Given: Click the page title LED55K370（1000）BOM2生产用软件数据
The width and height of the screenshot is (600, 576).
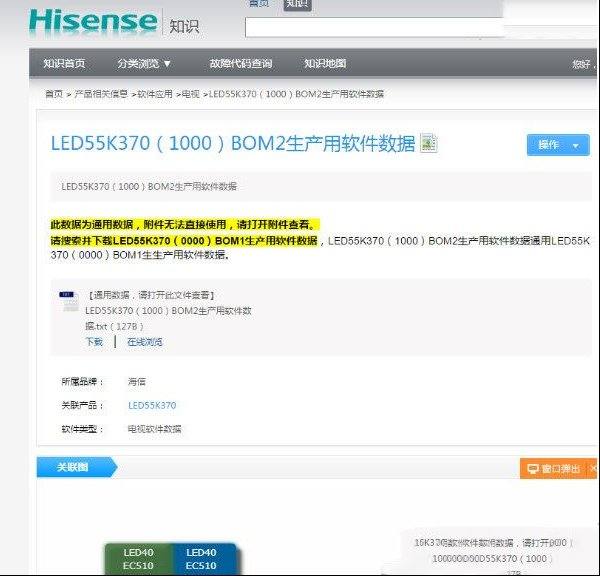Looking at the screenshot, I should [x=233, y=144].
